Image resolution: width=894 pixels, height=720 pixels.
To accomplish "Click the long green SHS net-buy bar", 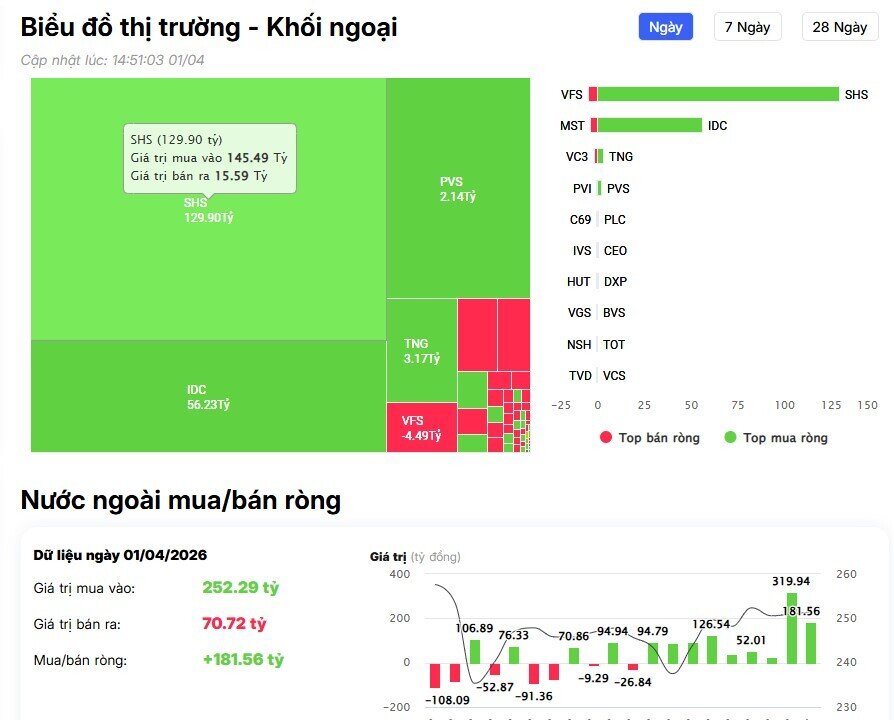I will pyautogui.click(x=718, y=94).
